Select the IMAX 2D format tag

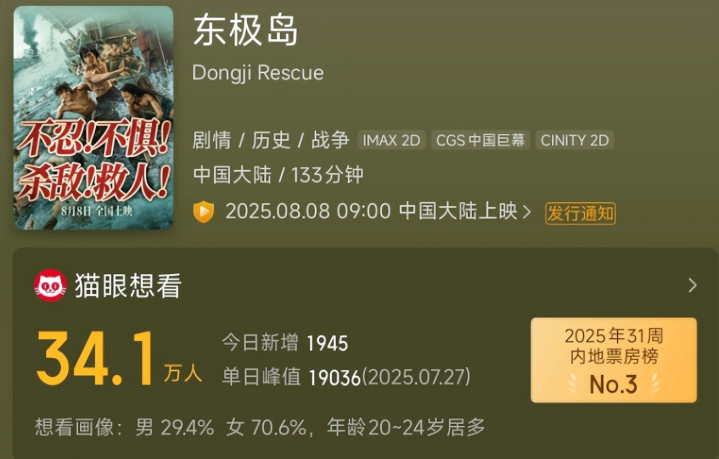[391, 140]
